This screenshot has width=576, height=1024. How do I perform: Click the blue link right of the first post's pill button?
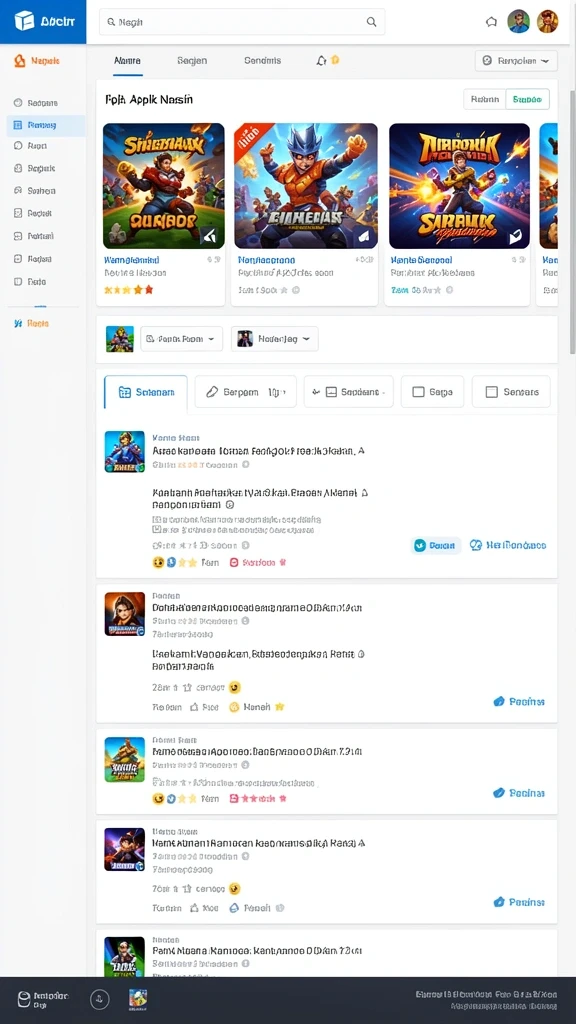pos(508,545)
